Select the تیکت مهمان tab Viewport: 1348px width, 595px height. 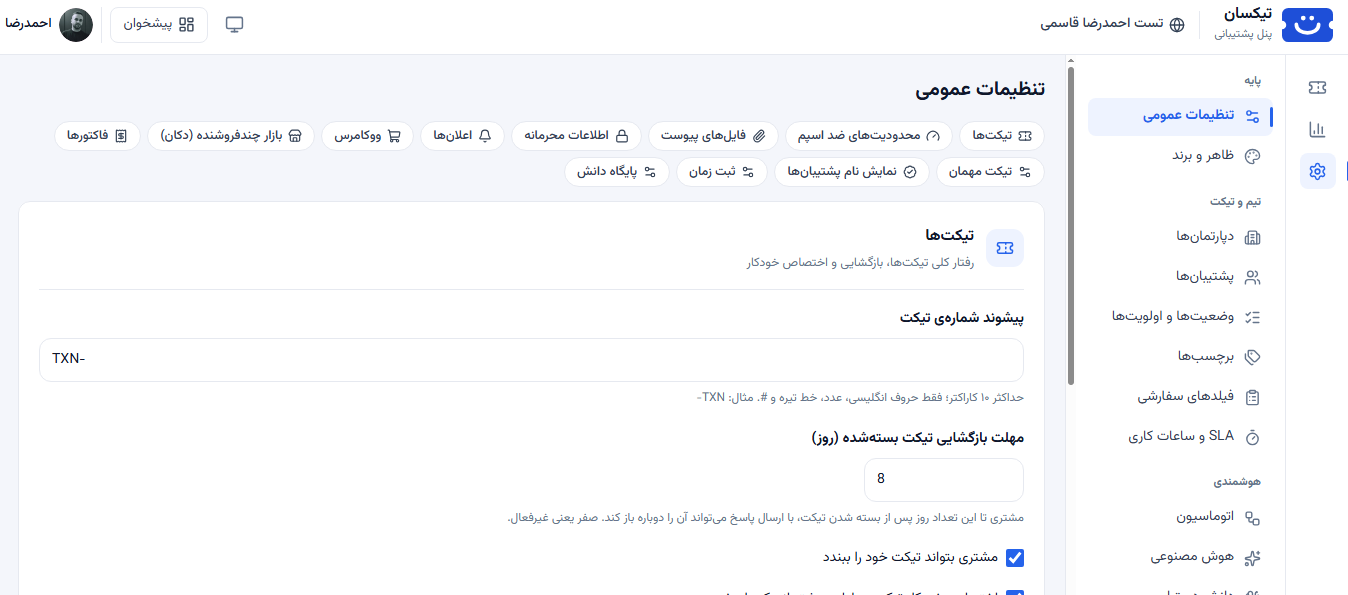click(x=990, y=172)
